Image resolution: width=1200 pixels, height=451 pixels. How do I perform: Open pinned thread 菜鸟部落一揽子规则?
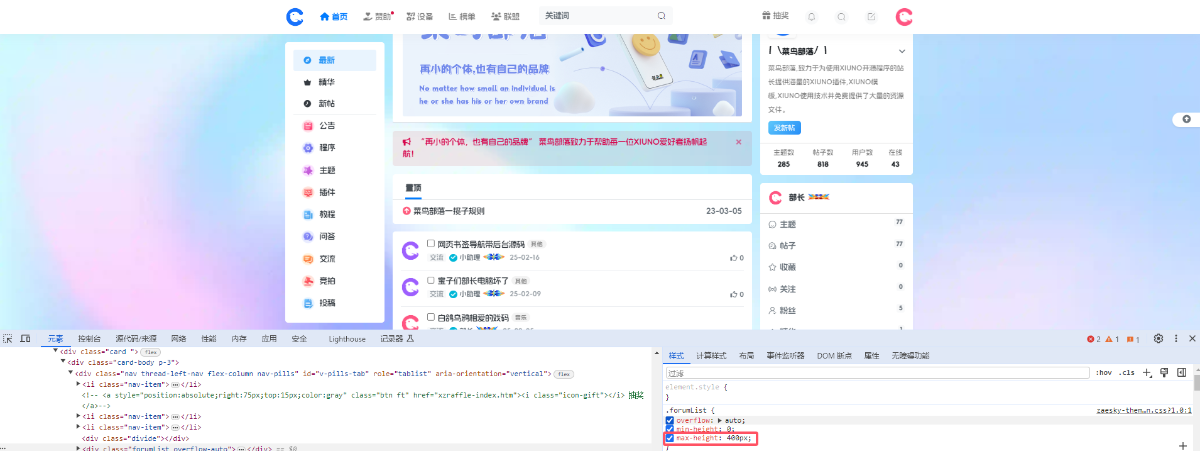pos(449,211)
